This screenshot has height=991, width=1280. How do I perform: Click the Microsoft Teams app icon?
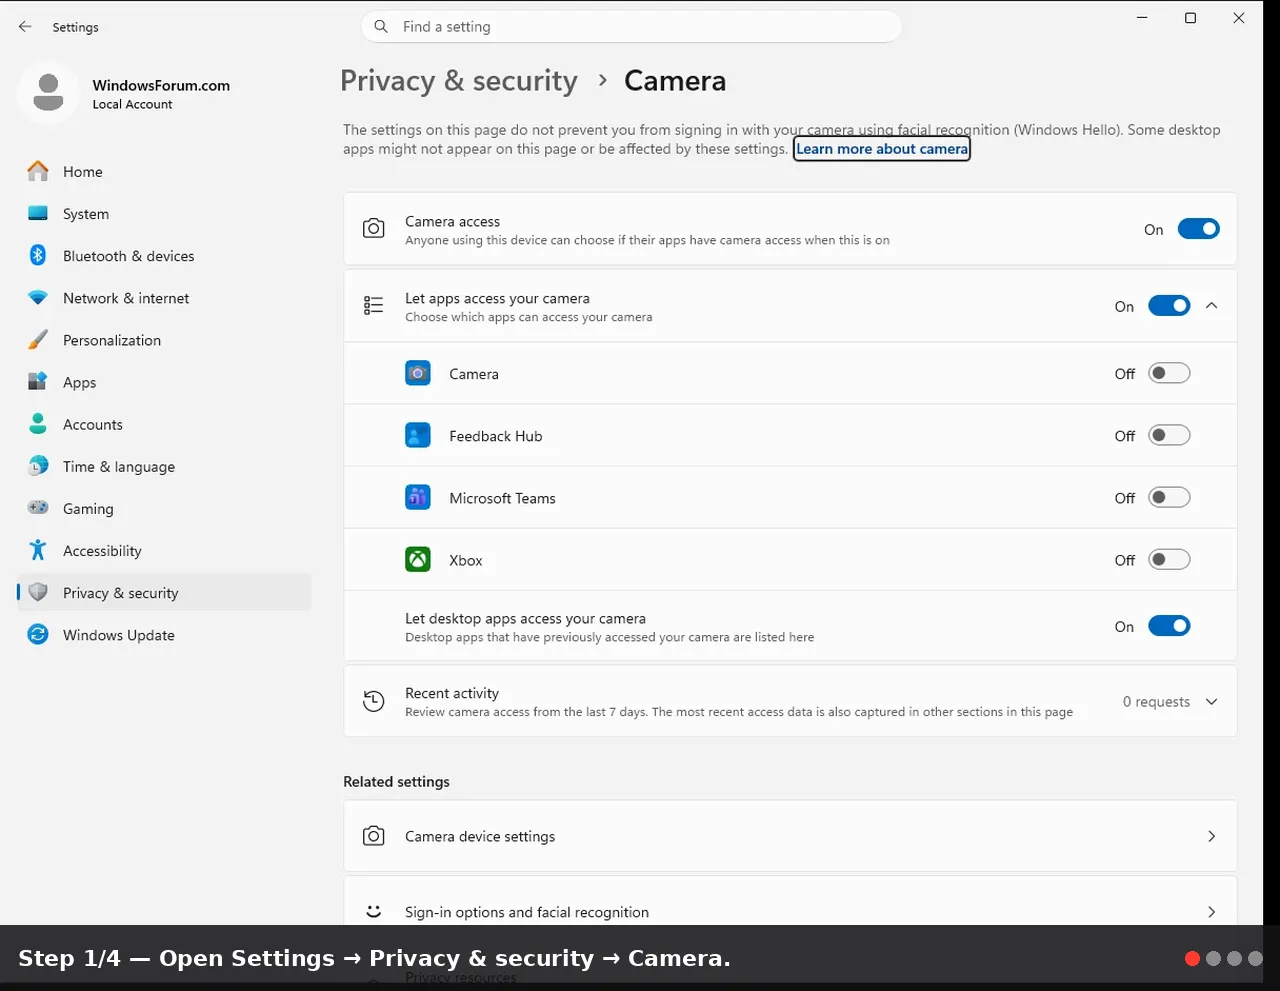pyautogui.click(x=418, y=497)
